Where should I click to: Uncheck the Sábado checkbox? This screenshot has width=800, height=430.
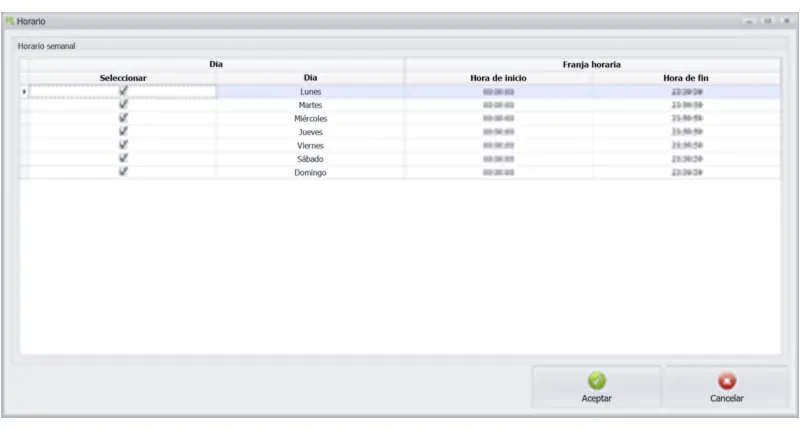[x=123, y=158]
